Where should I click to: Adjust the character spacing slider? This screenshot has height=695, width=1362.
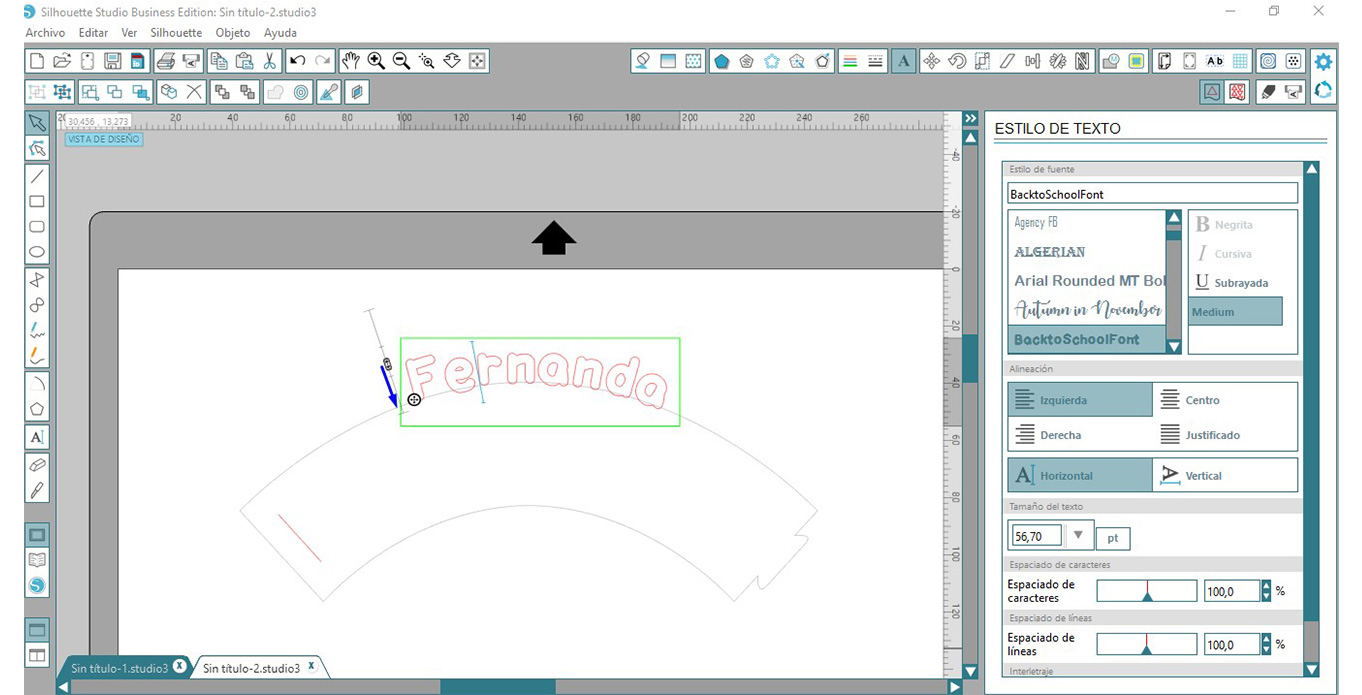tap(1147, 591)
